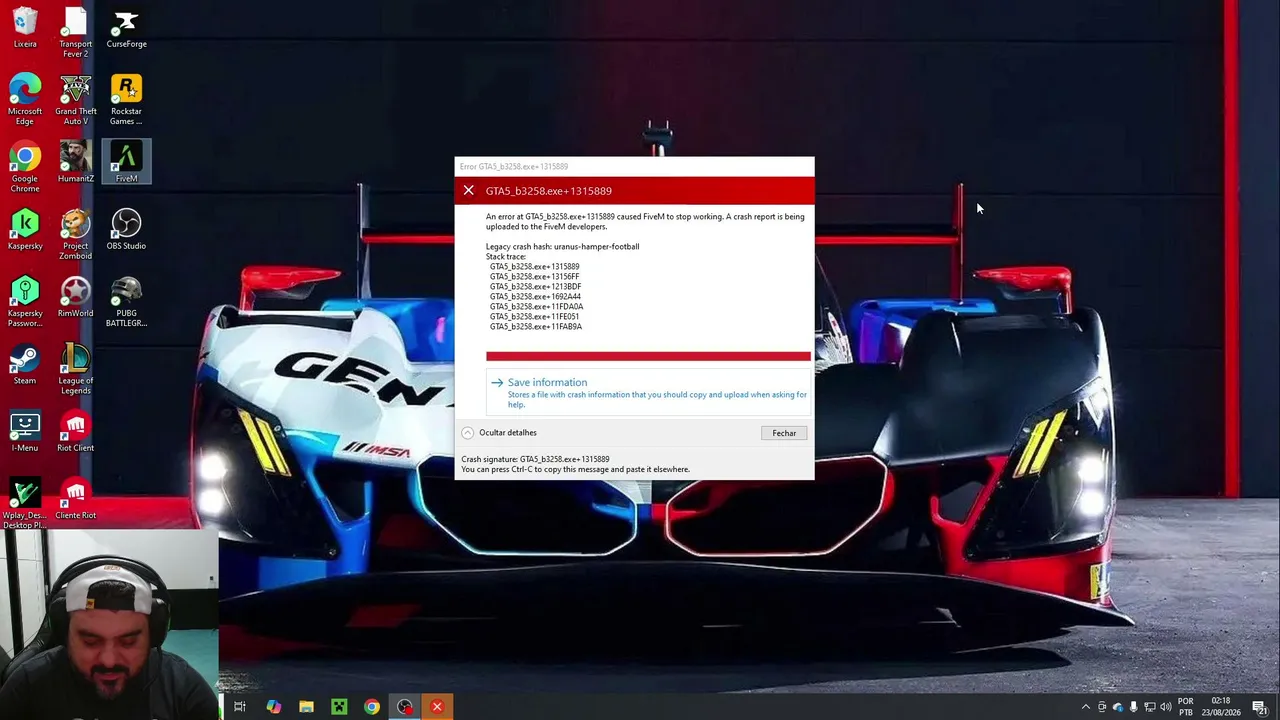
Task: Switch to Chrome on the taskbar
Action: click(x=372, y=707)
